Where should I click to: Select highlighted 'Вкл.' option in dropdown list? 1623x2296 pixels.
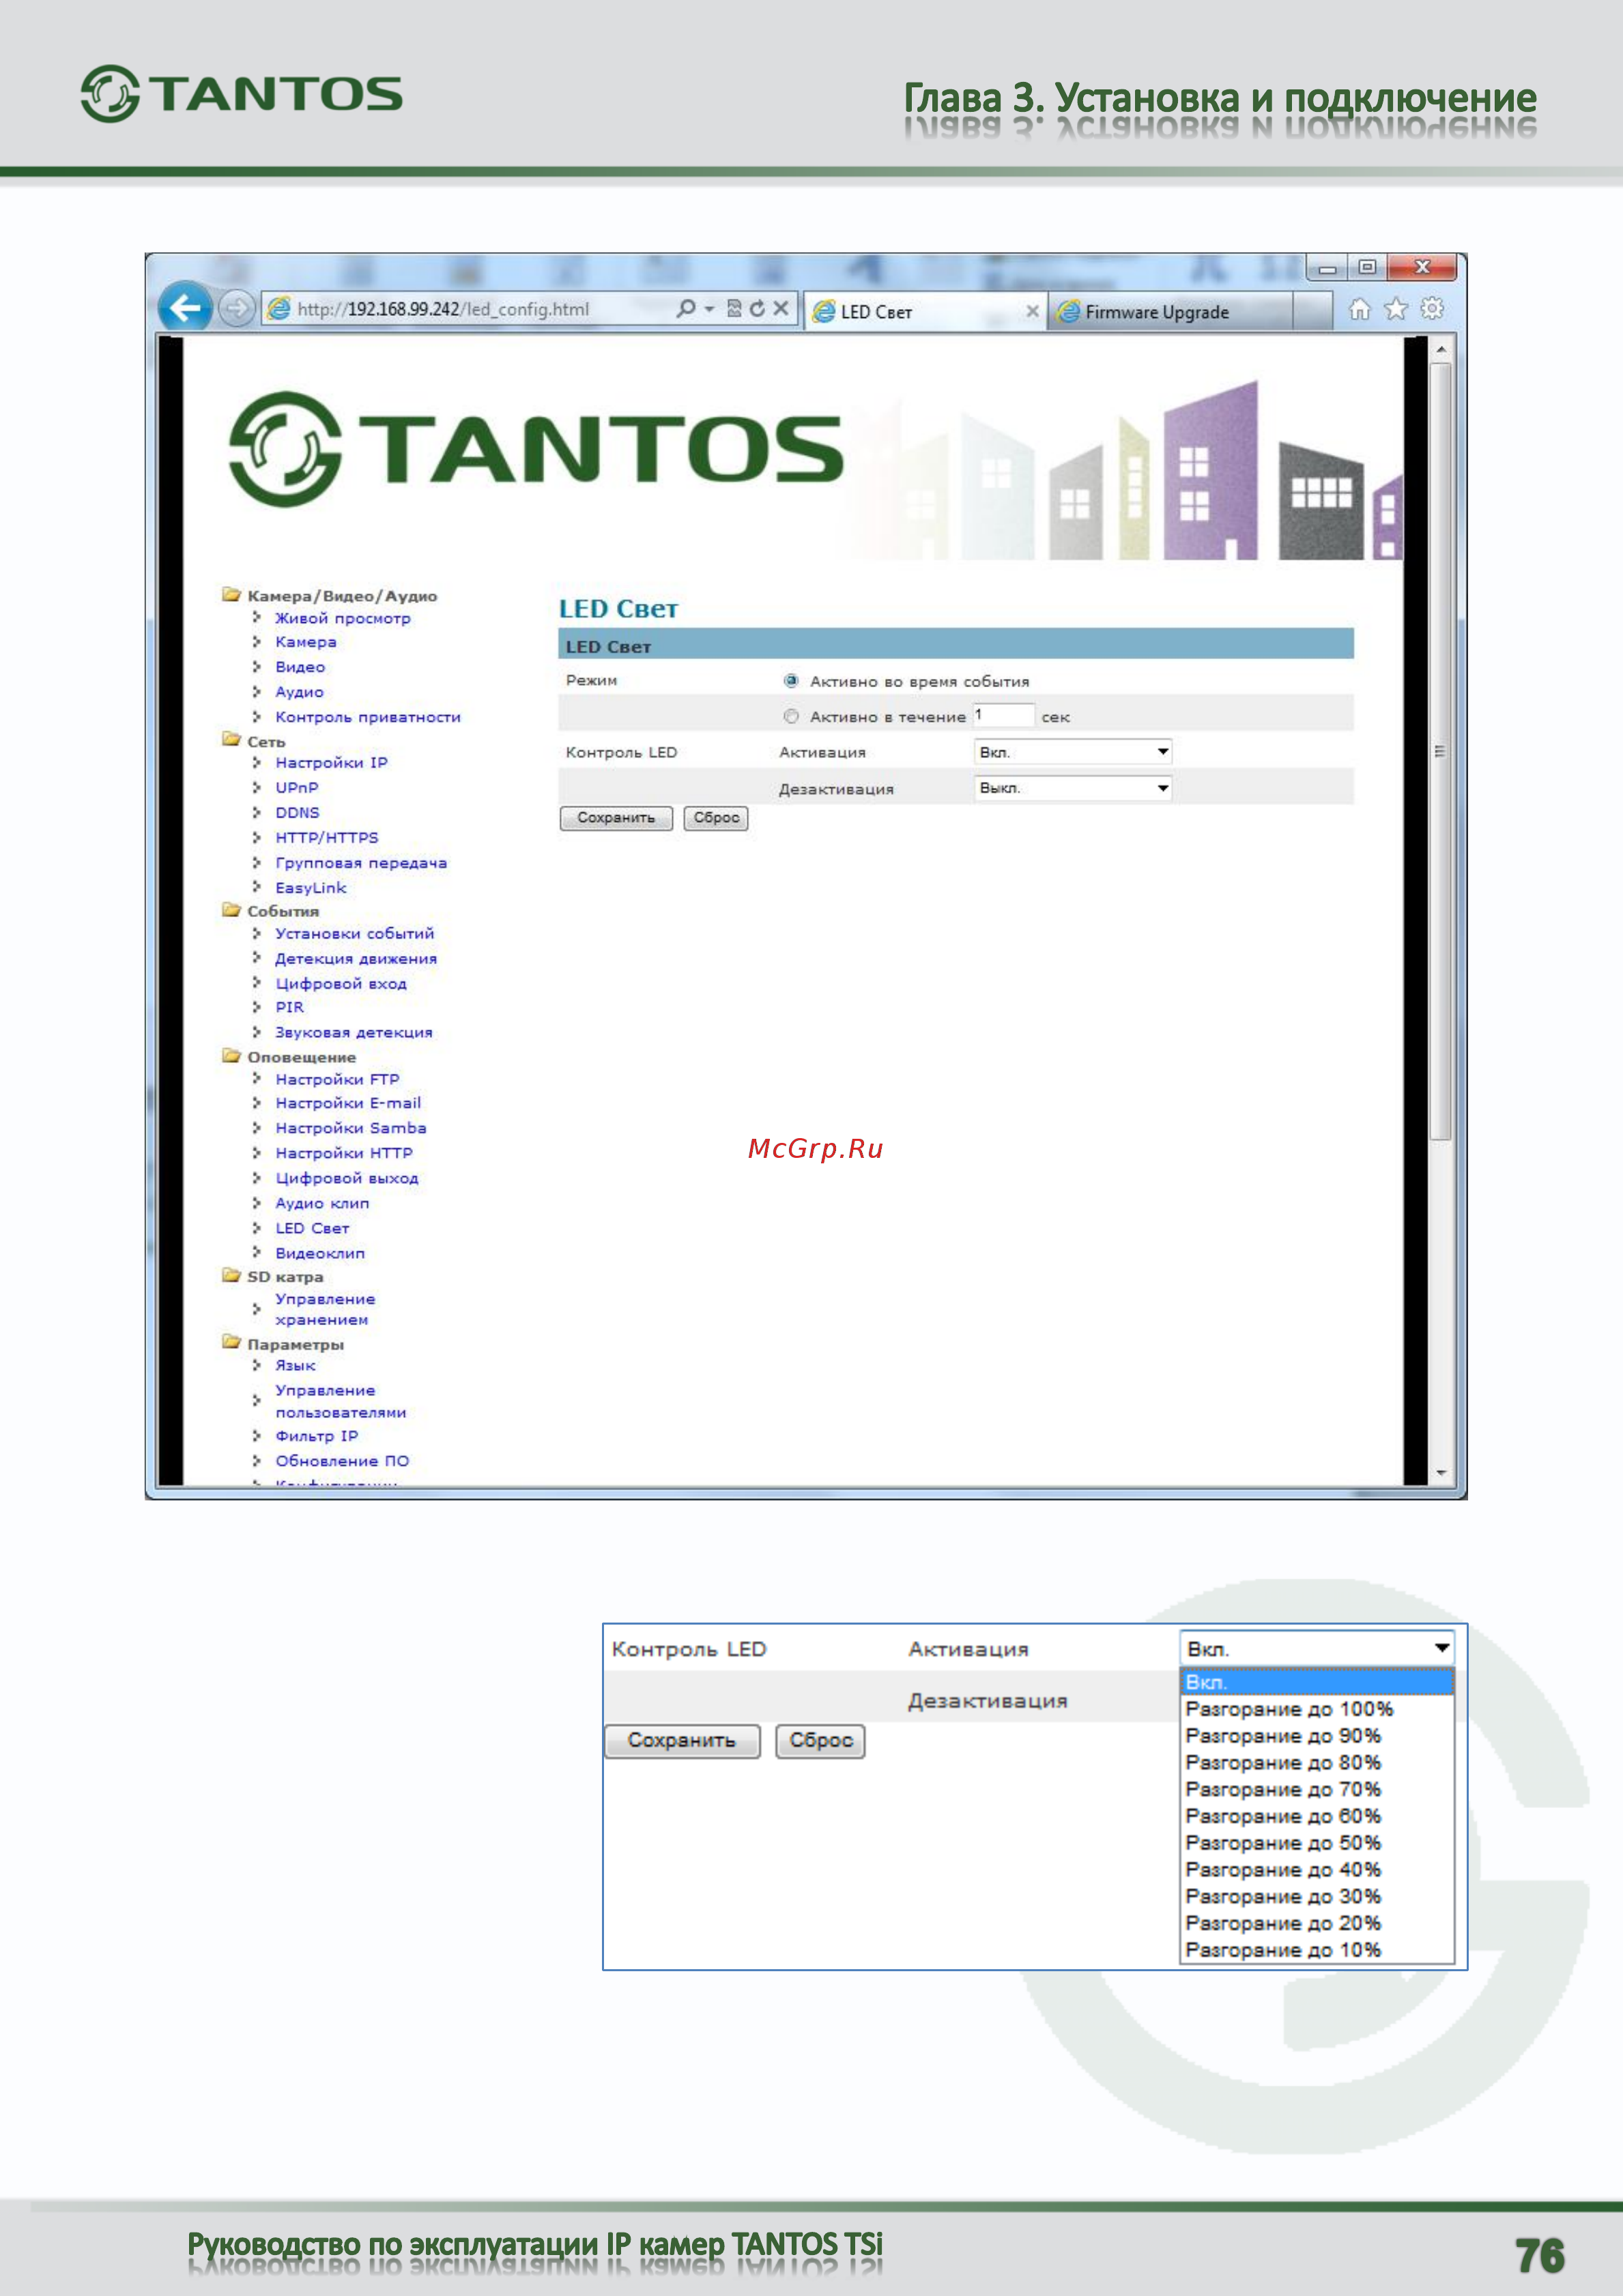tap(1316, 1682)
